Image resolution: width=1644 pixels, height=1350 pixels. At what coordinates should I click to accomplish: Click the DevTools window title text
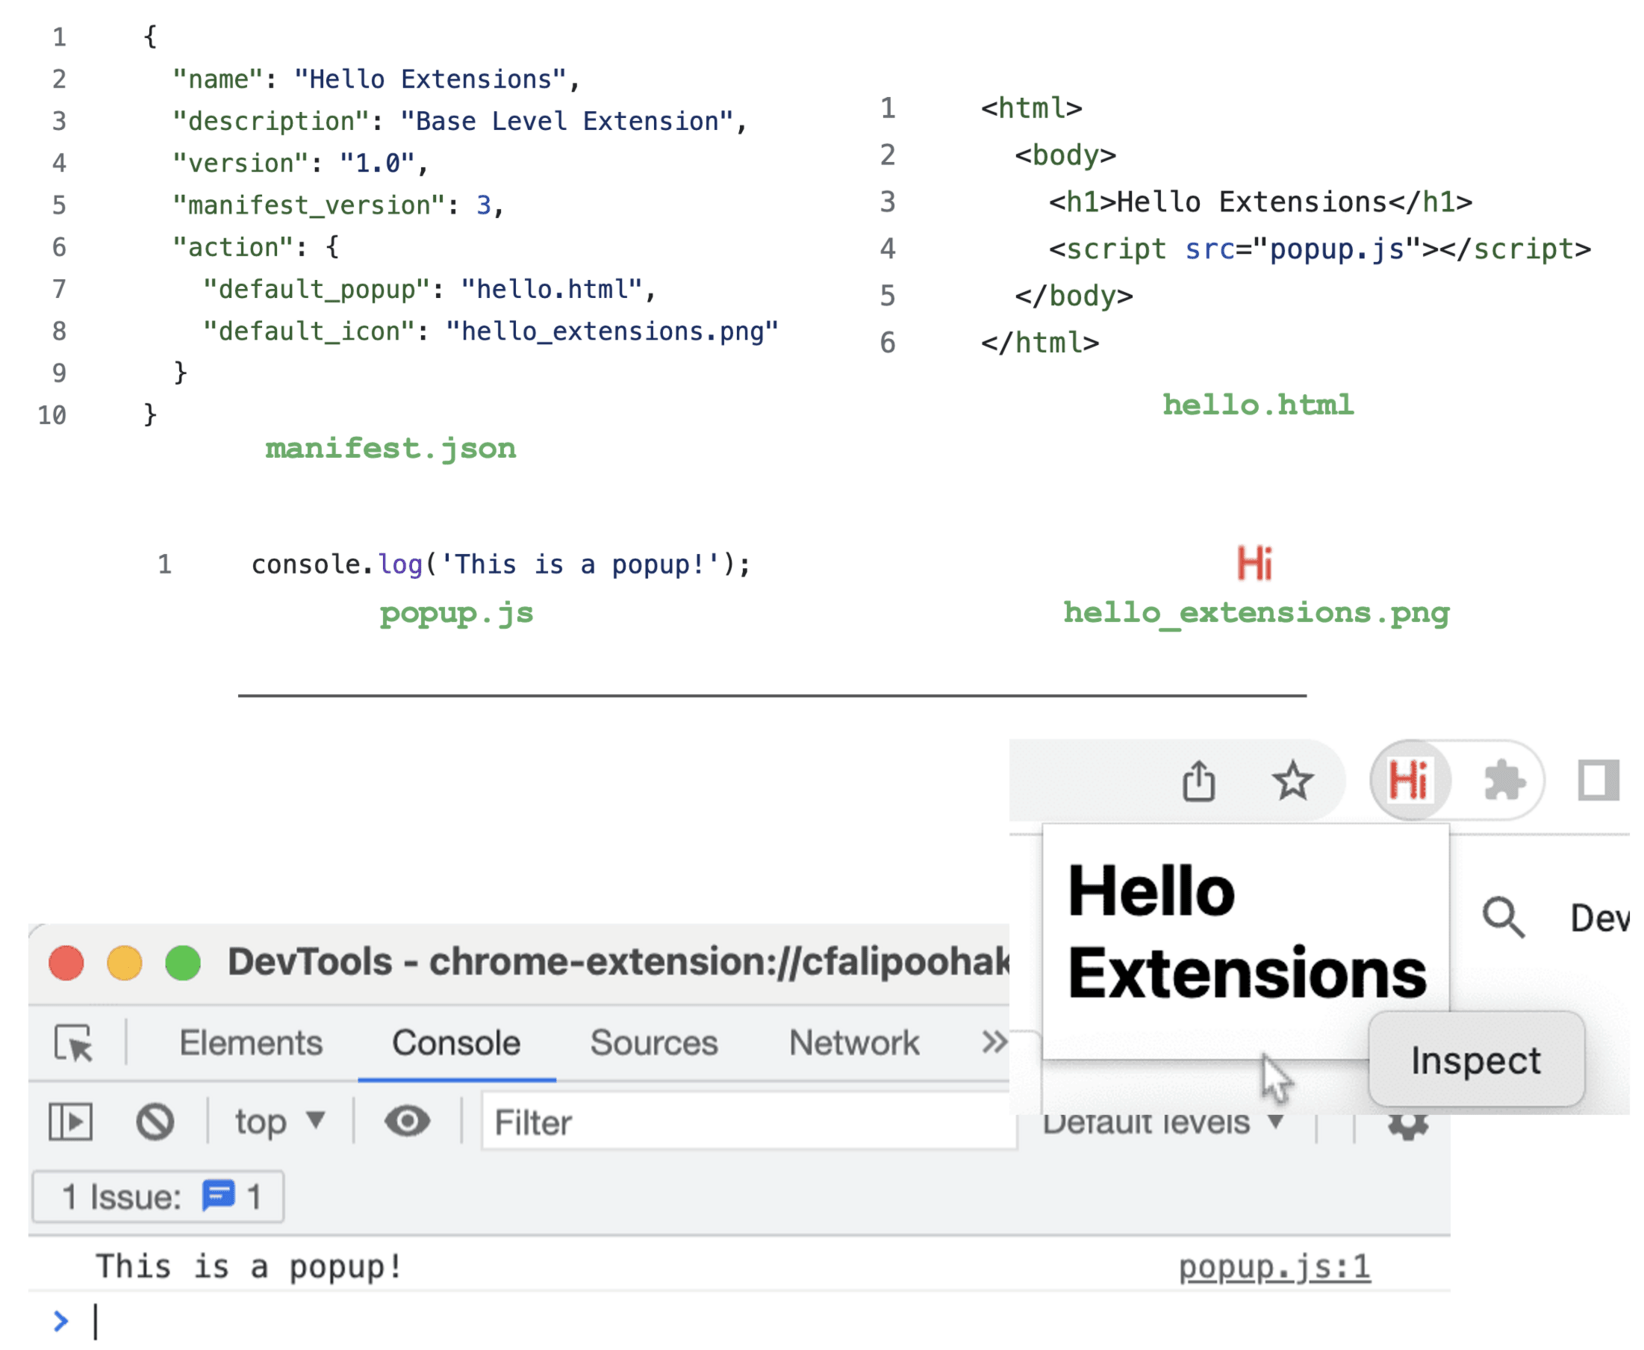(618, 962)
